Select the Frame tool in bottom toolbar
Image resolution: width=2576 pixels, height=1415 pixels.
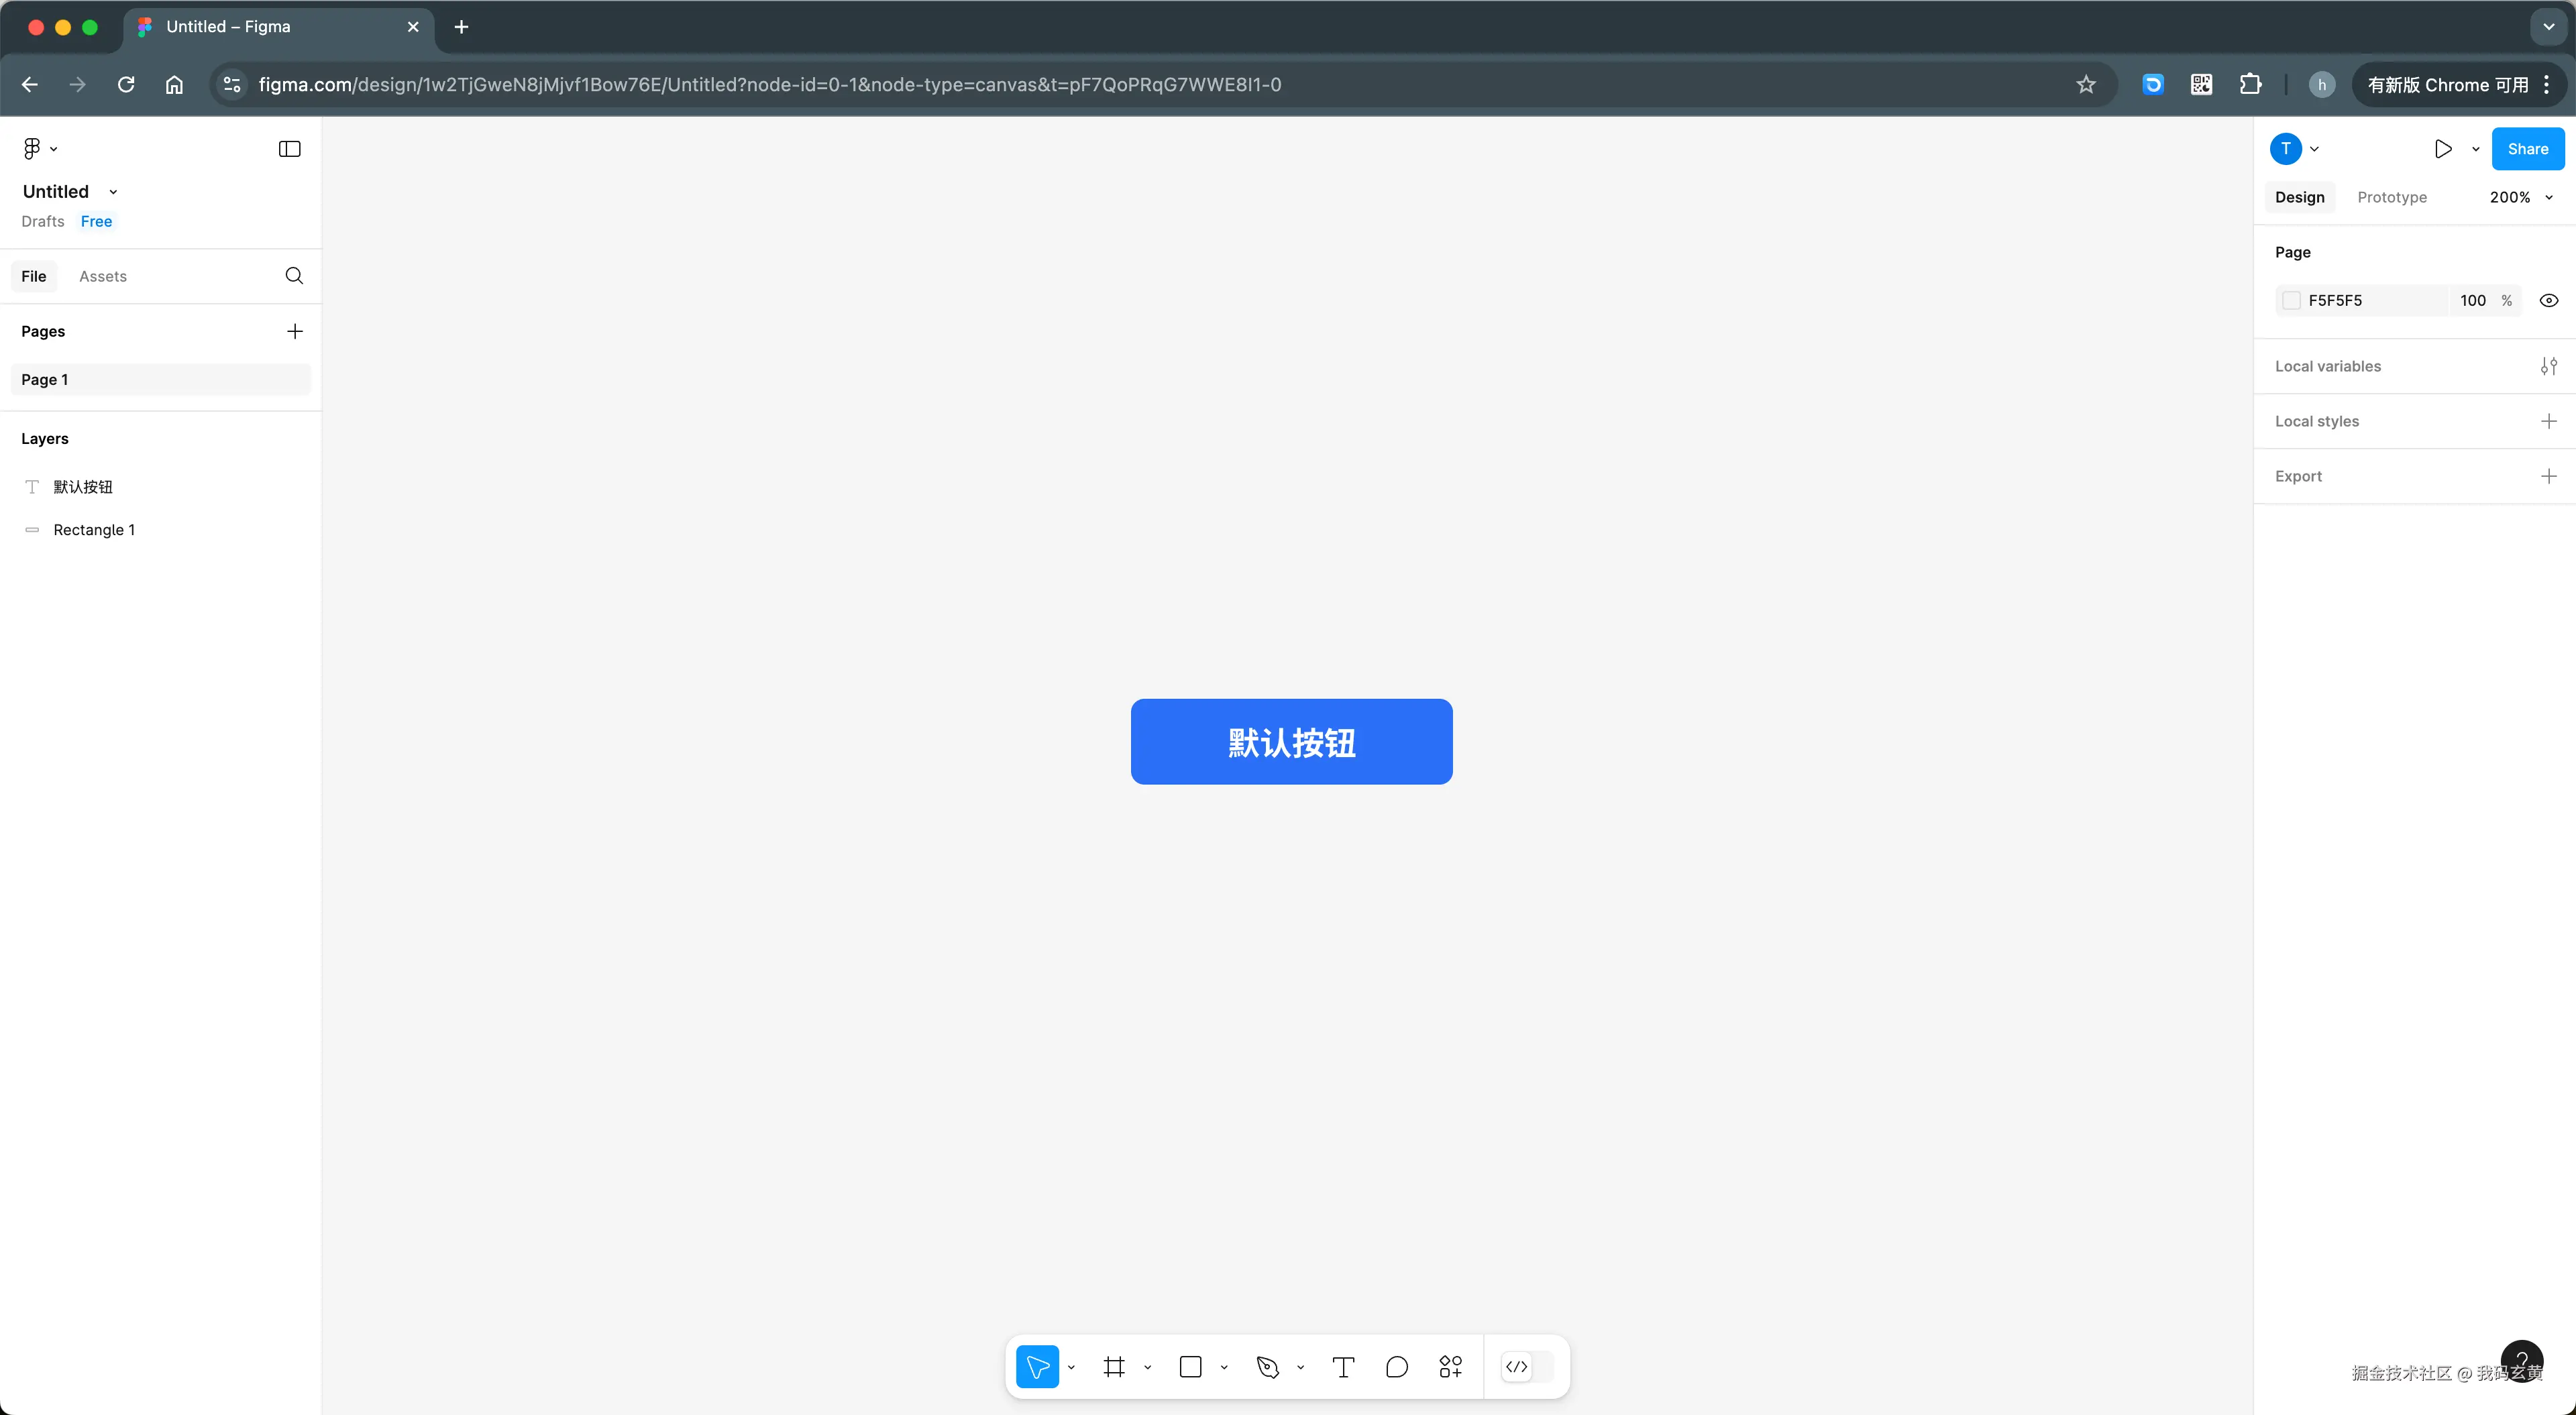(x=1114, y=1367)
